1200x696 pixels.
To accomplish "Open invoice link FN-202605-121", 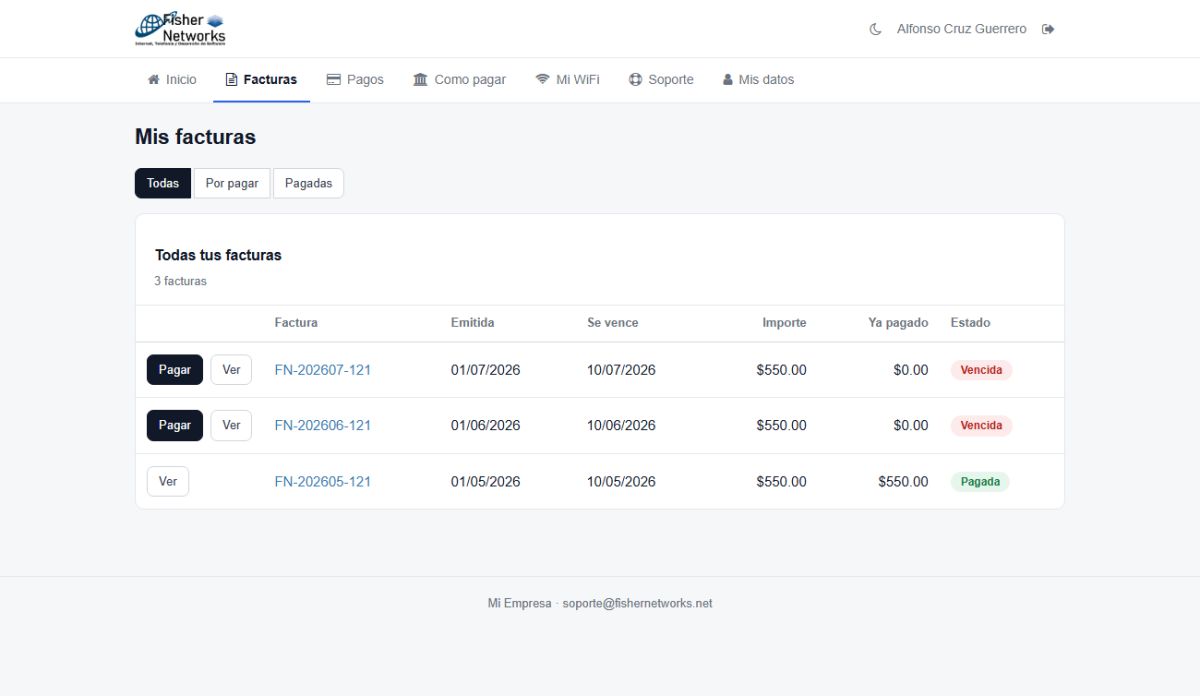I will (323, 481).
